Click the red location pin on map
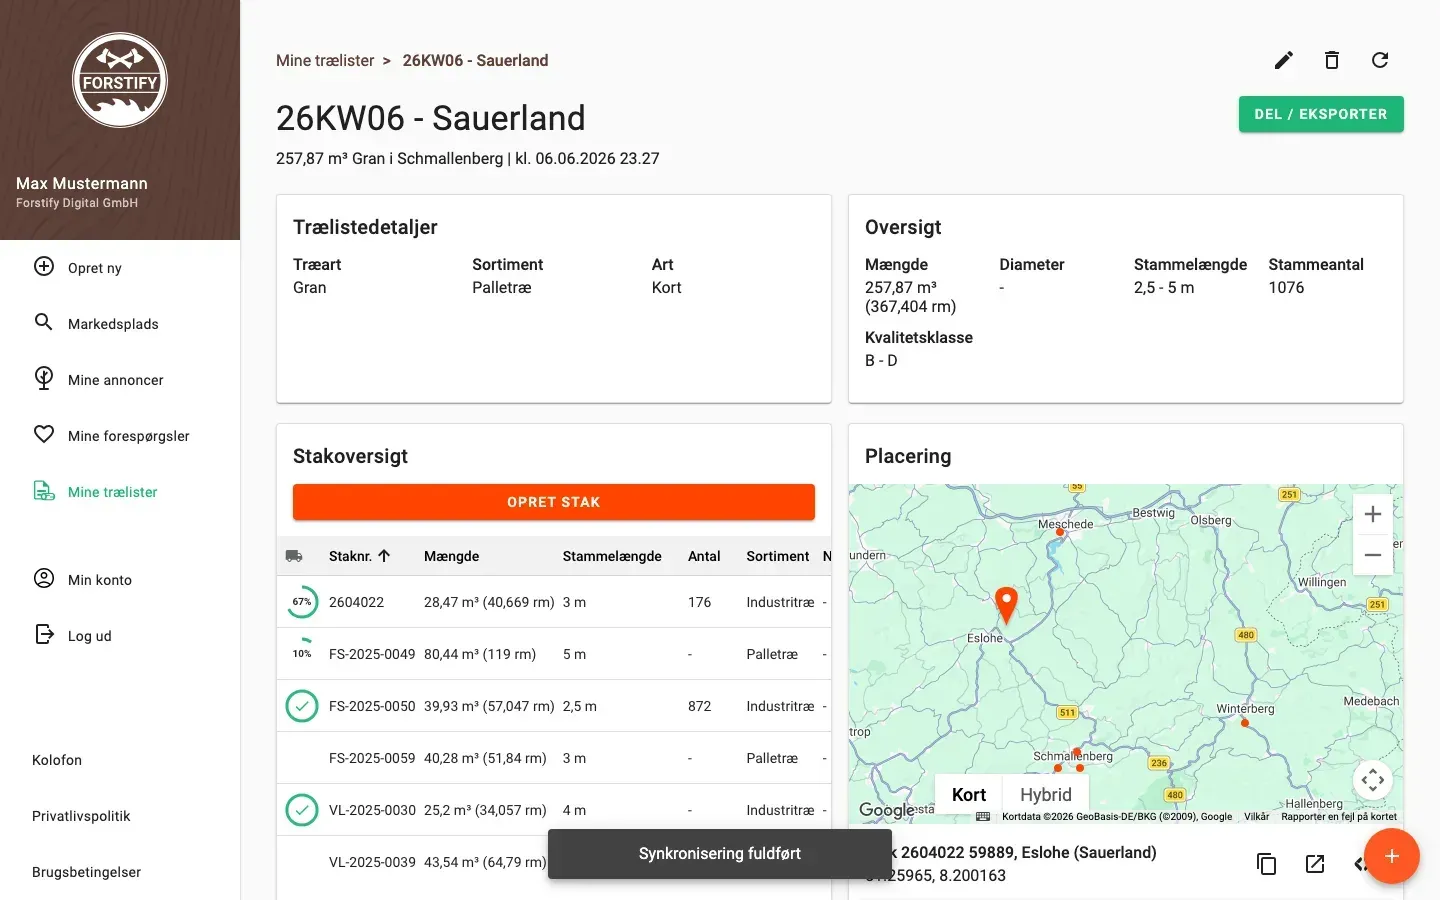 [1007, 605]
